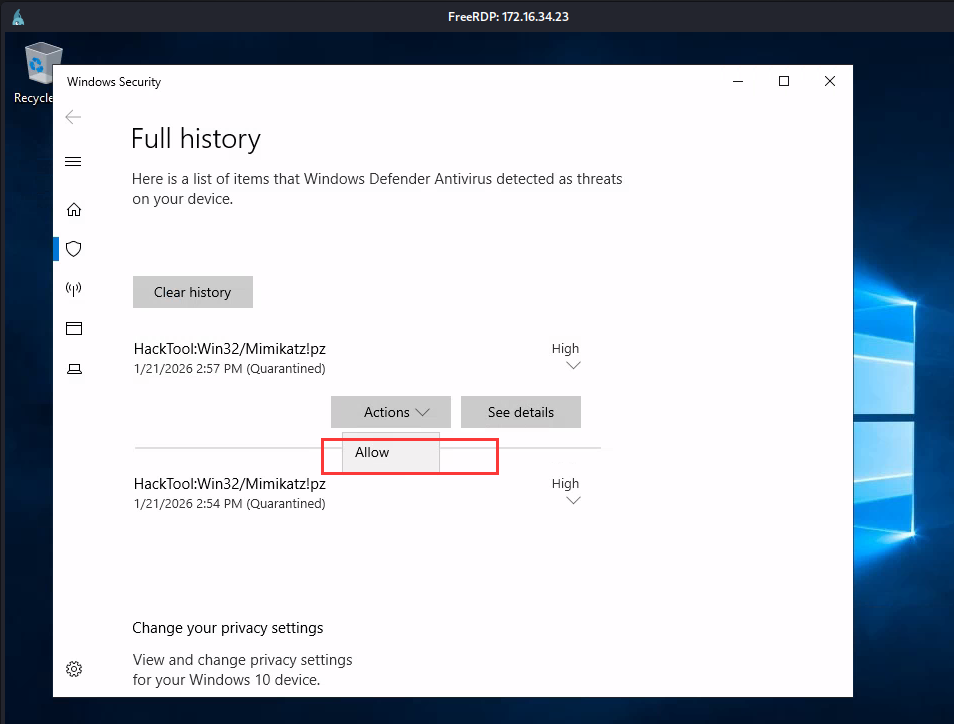This screenshot has width=954, height=724.
Task: Open Firewall & network protection sidebar icon
Action: [73, 289]
